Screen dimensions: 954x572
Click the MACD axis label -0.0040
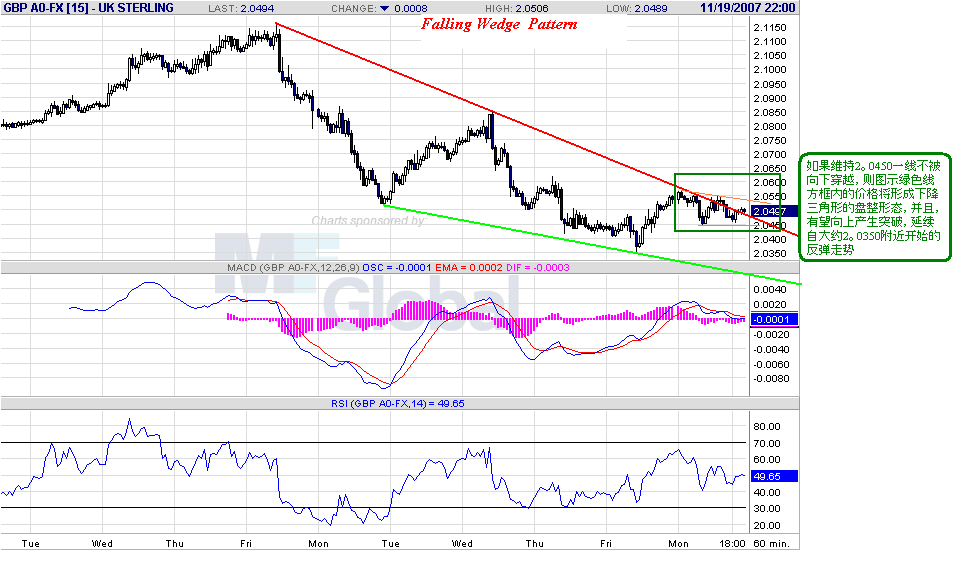click(770, 350)
